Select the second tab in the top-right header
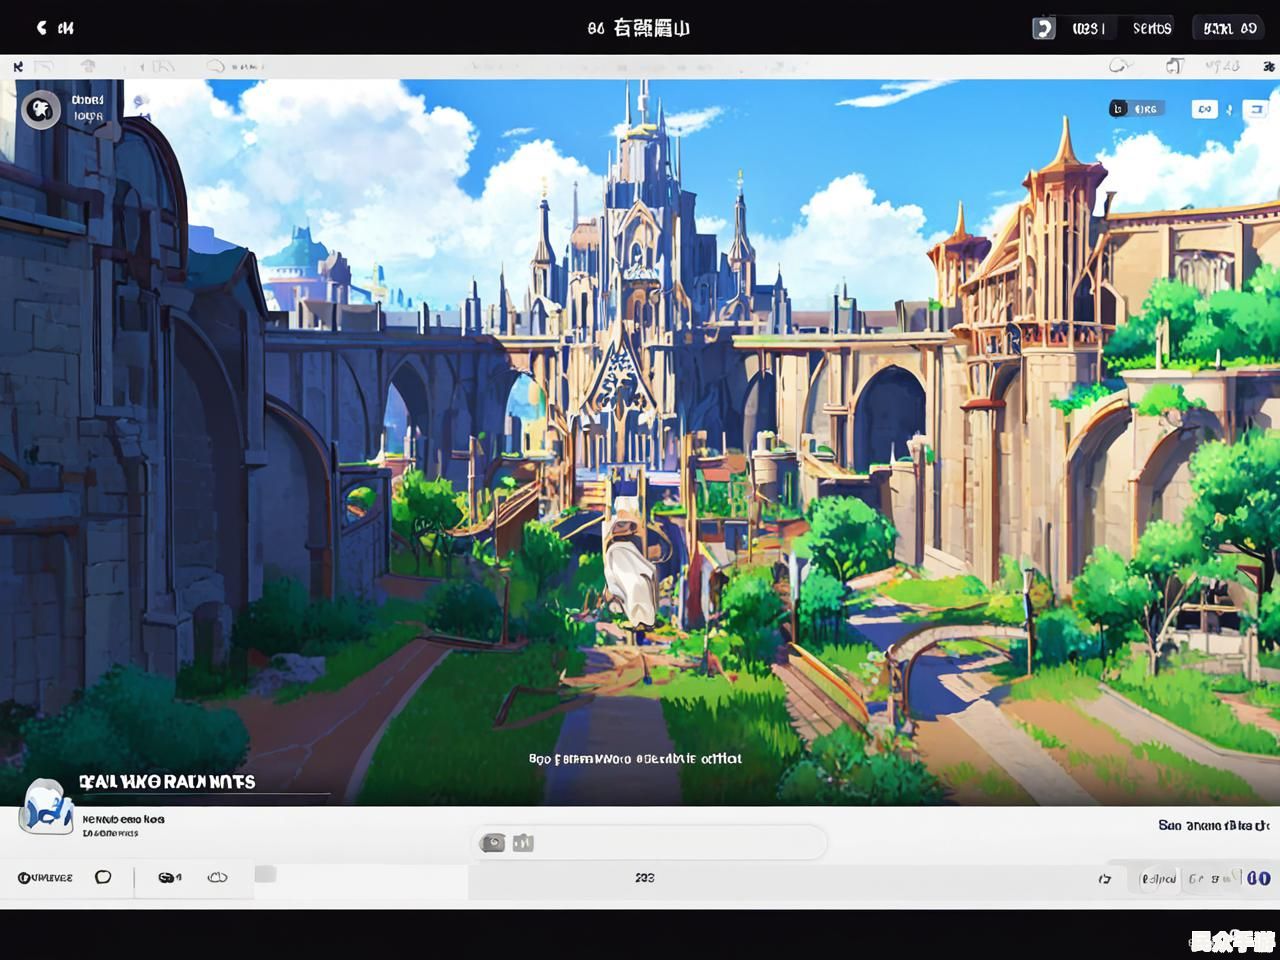The width and height of the screenshot is (1280, 960). (x=1152, y=28)
